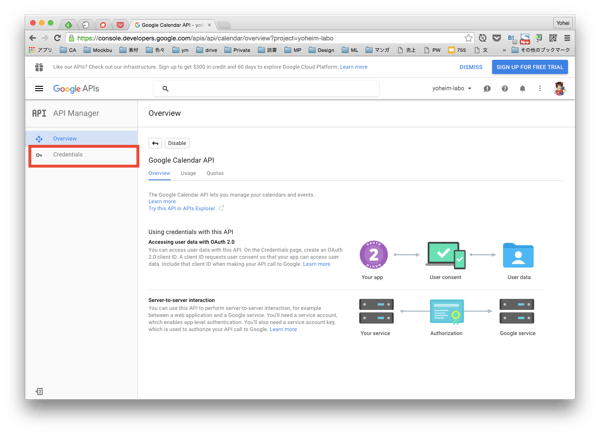Click the back arrow button beside Disable
Image resolution: width=600 pixels, height=435 pixels.
point(155,143)
